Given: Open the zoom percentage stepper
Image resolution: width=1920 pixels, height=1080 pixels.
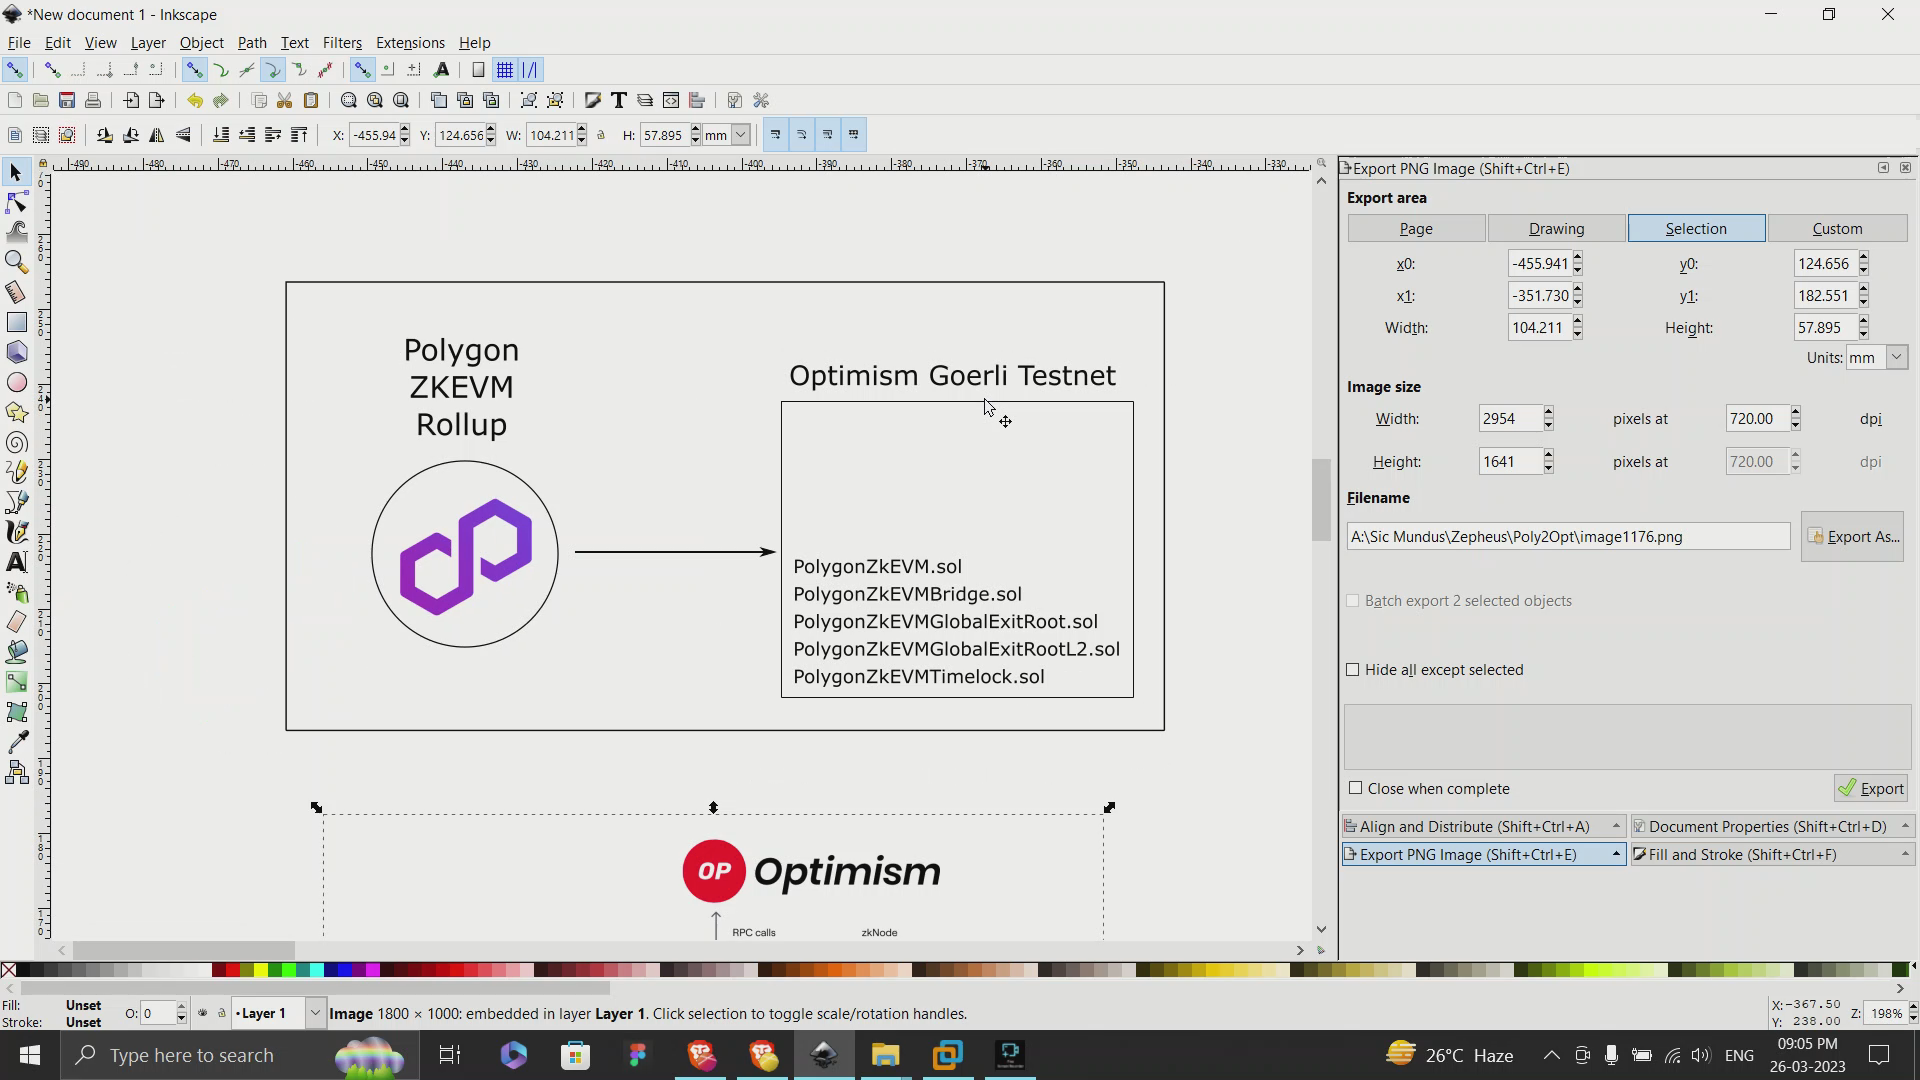Looking at the screenshot, I should [x=1913, y=1014].
